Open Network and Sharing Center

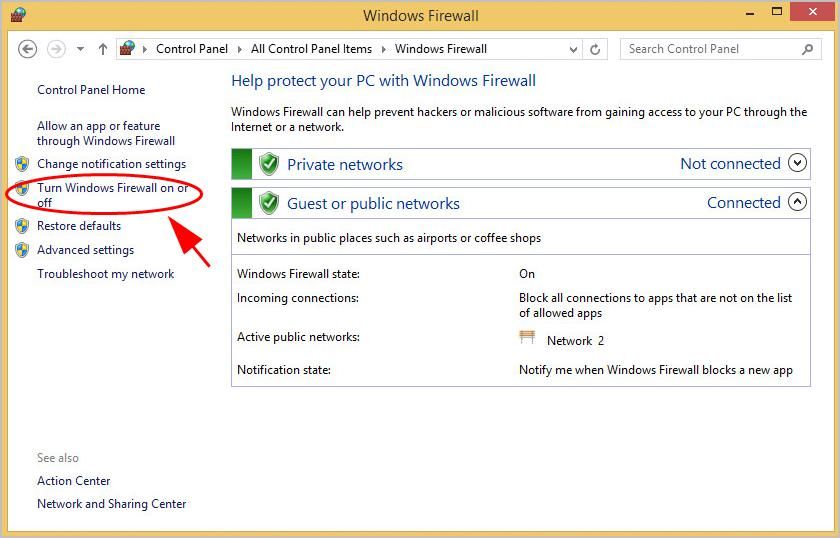111,504
